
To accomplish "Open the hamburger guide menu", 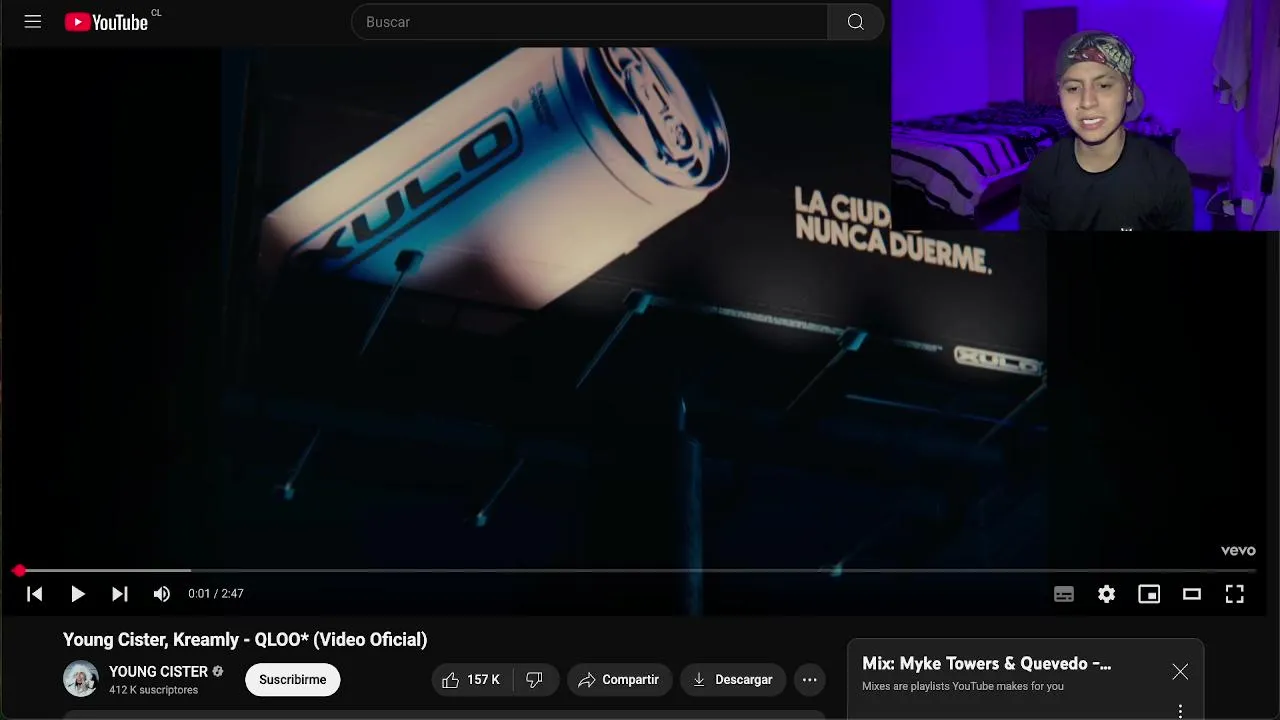I will [x=33, y=21].
